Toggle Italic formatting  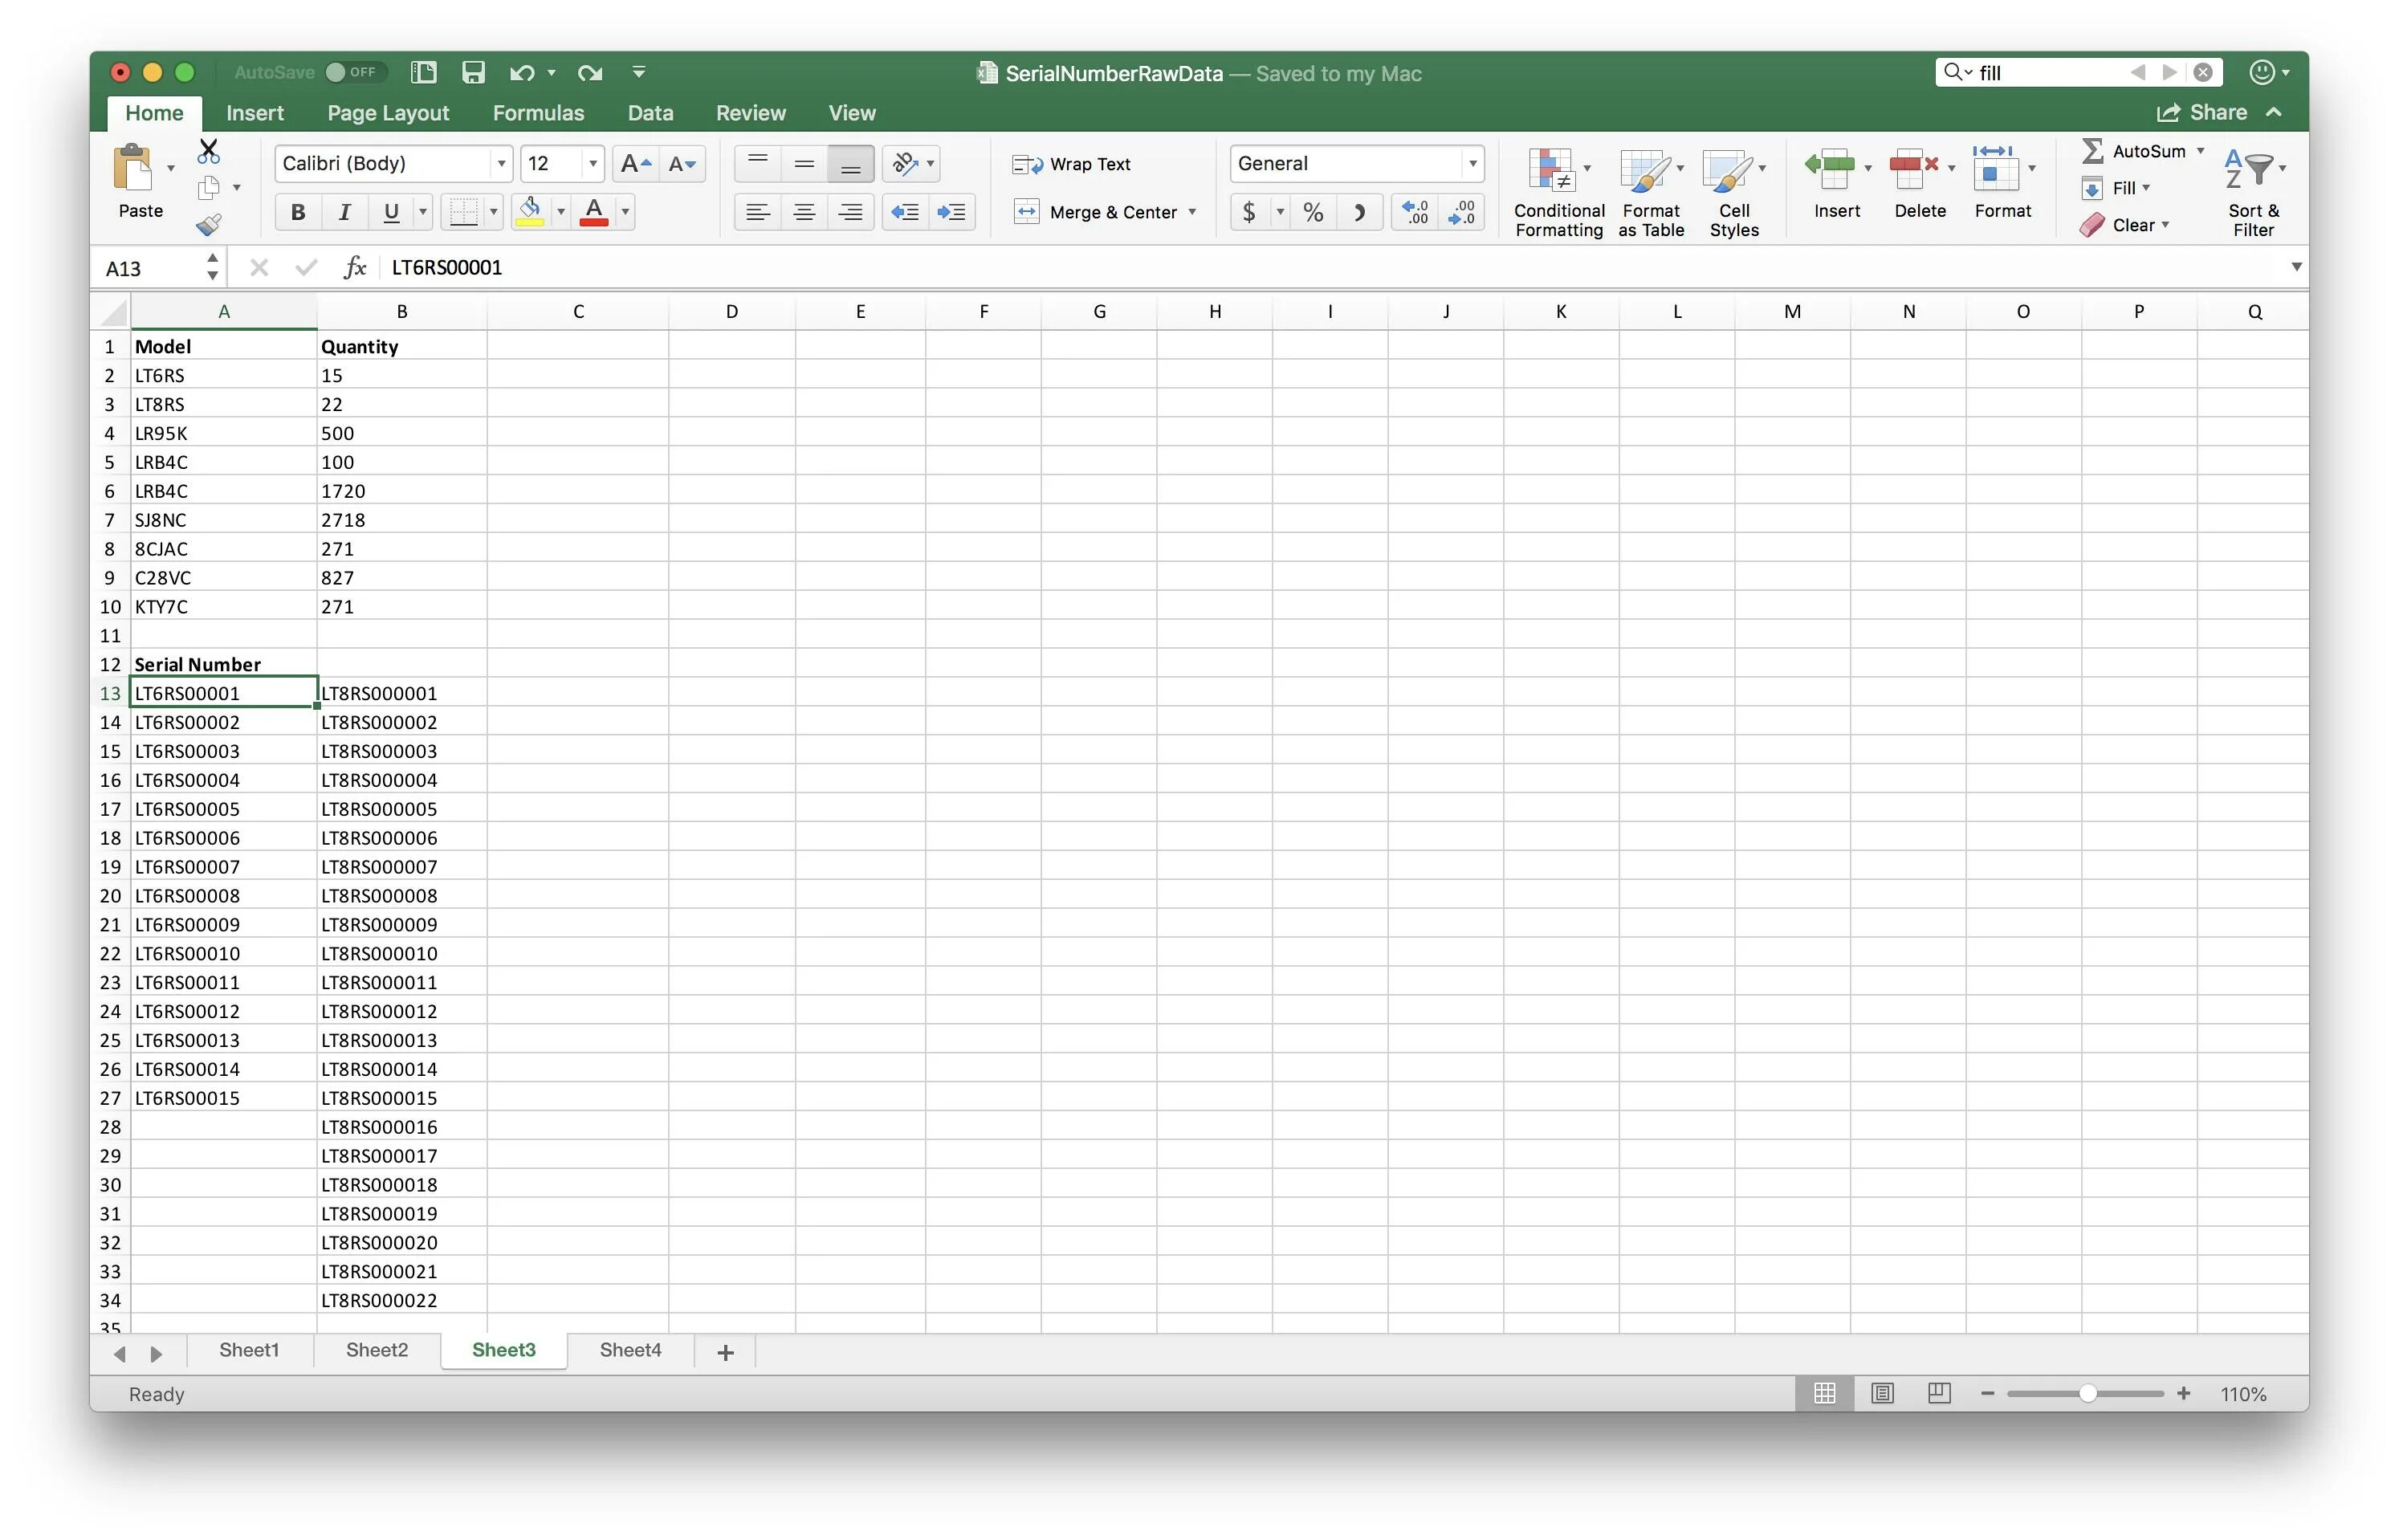pos(344,212)
